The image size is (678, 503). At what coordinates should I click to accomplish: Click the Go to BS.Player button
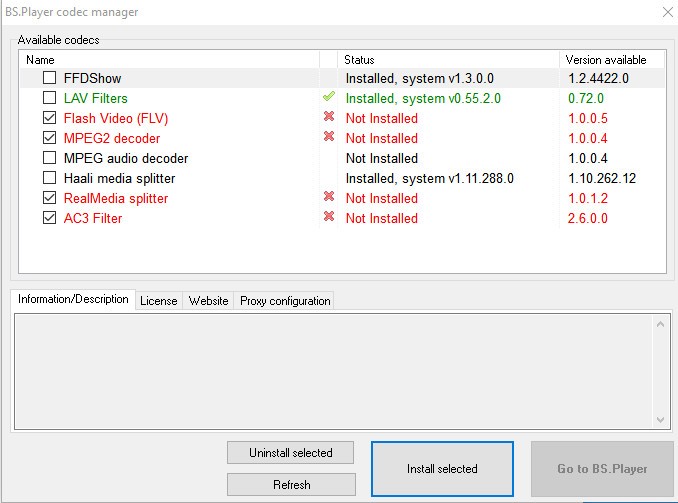(x=602, y=469)
